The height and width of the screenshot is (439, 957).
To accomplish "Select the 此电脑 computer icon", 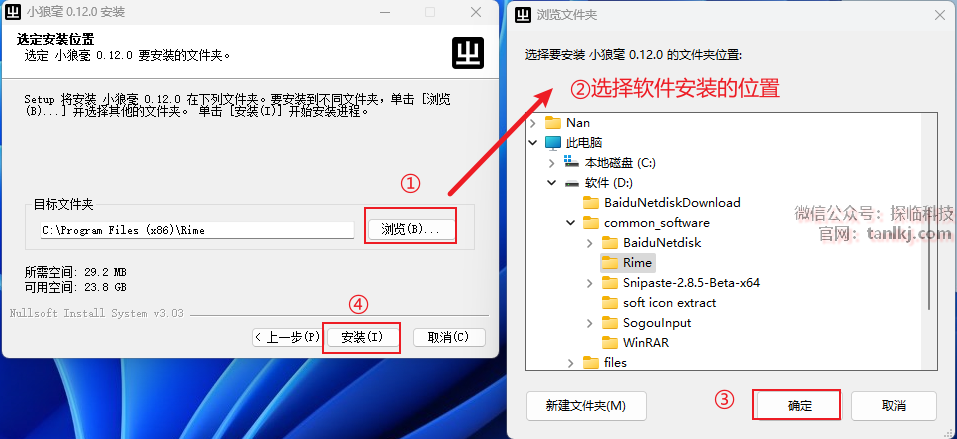I will (x=552, y=143).
